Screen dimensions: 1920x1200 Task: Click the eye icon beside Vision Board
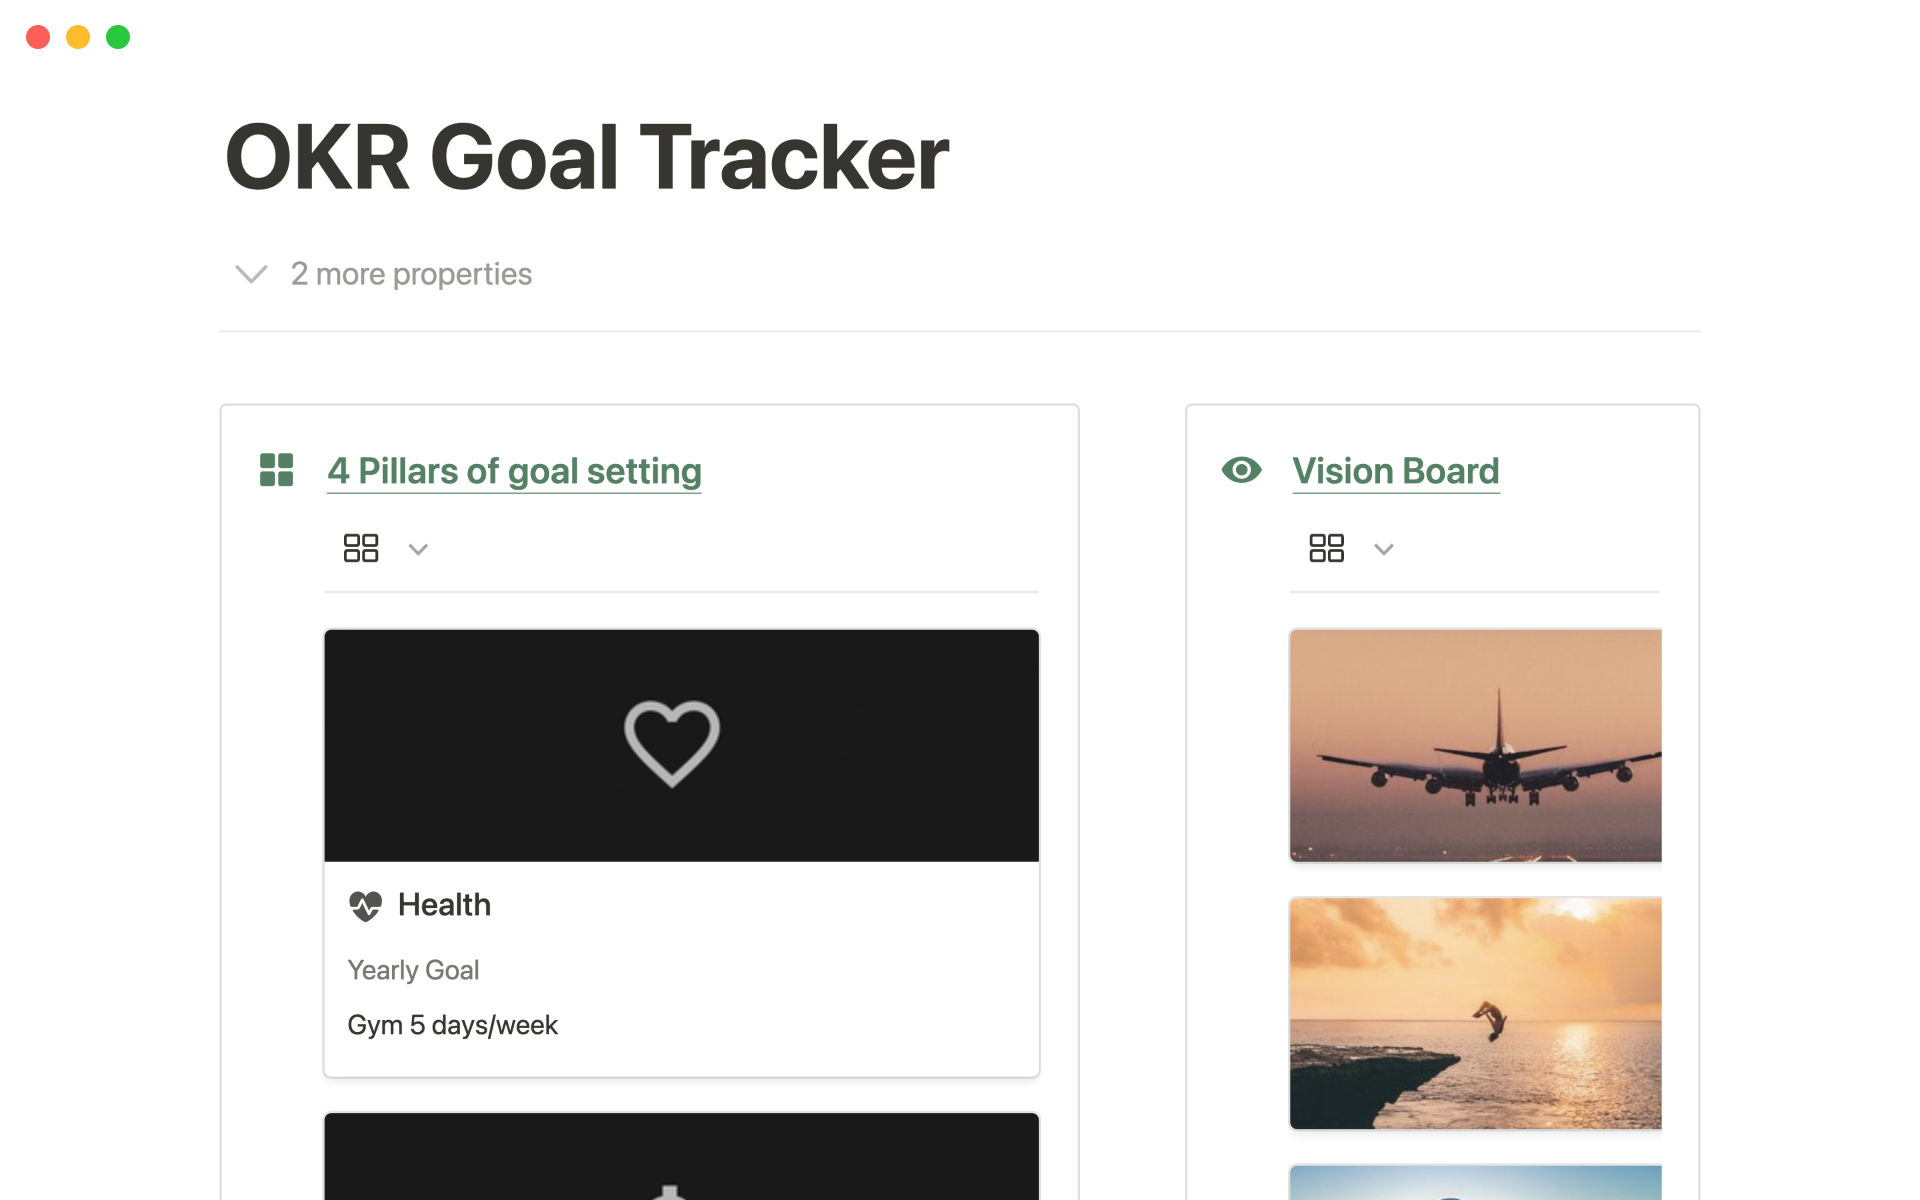pos(1241,470)
